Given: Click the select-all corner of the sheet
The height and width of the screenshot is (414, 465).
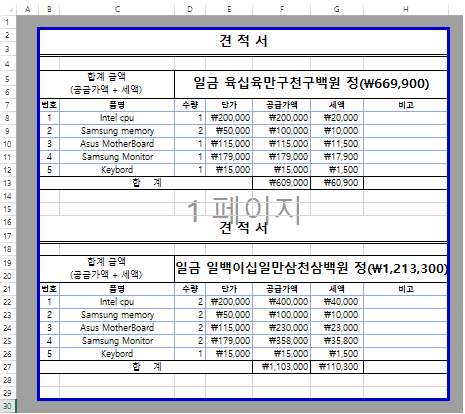Looking at the screenshot, I should click(8, 9).
